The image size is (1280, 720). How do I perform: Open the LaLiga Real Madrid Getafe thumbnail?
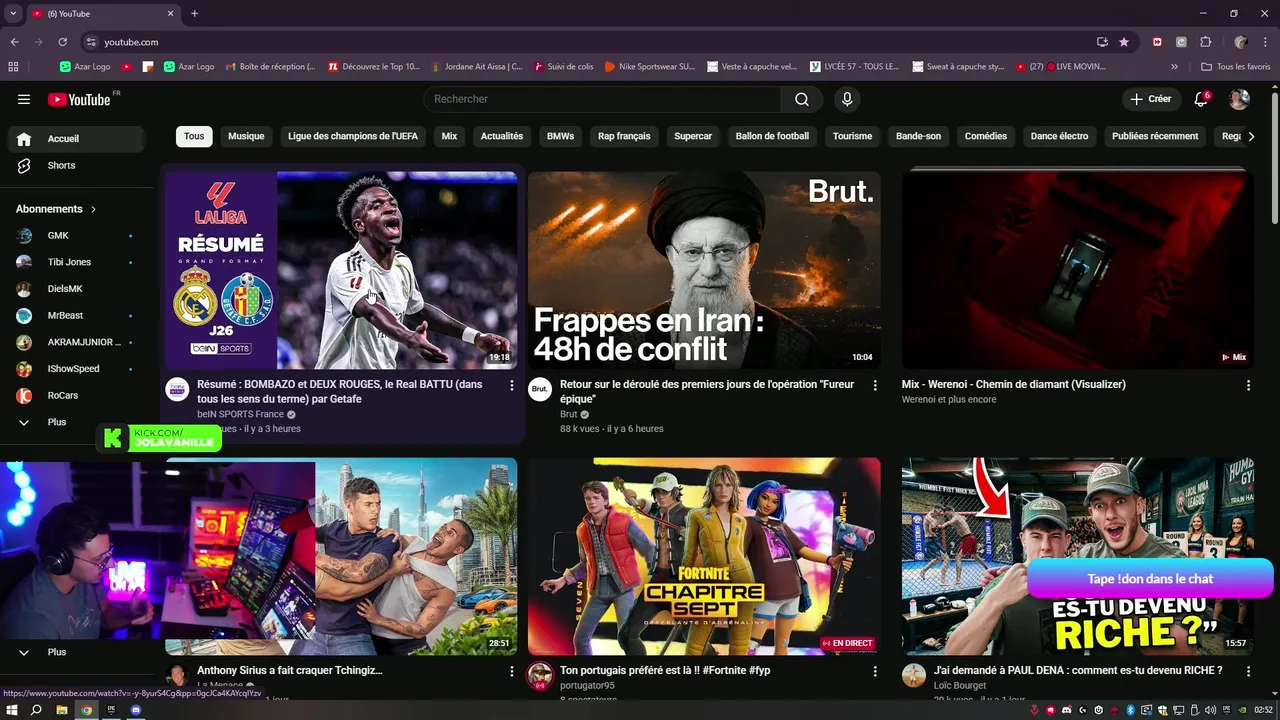point(341,270)
